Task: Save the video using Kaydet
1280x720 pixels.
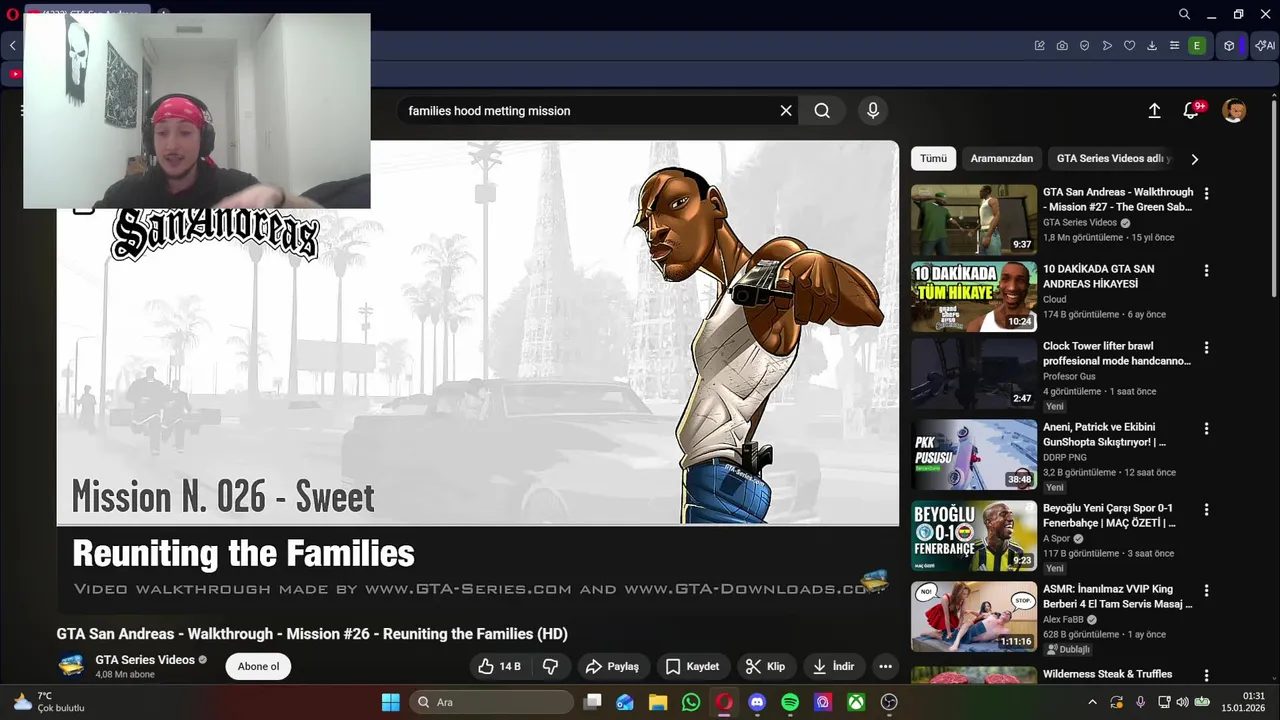Action: [692, 666]
